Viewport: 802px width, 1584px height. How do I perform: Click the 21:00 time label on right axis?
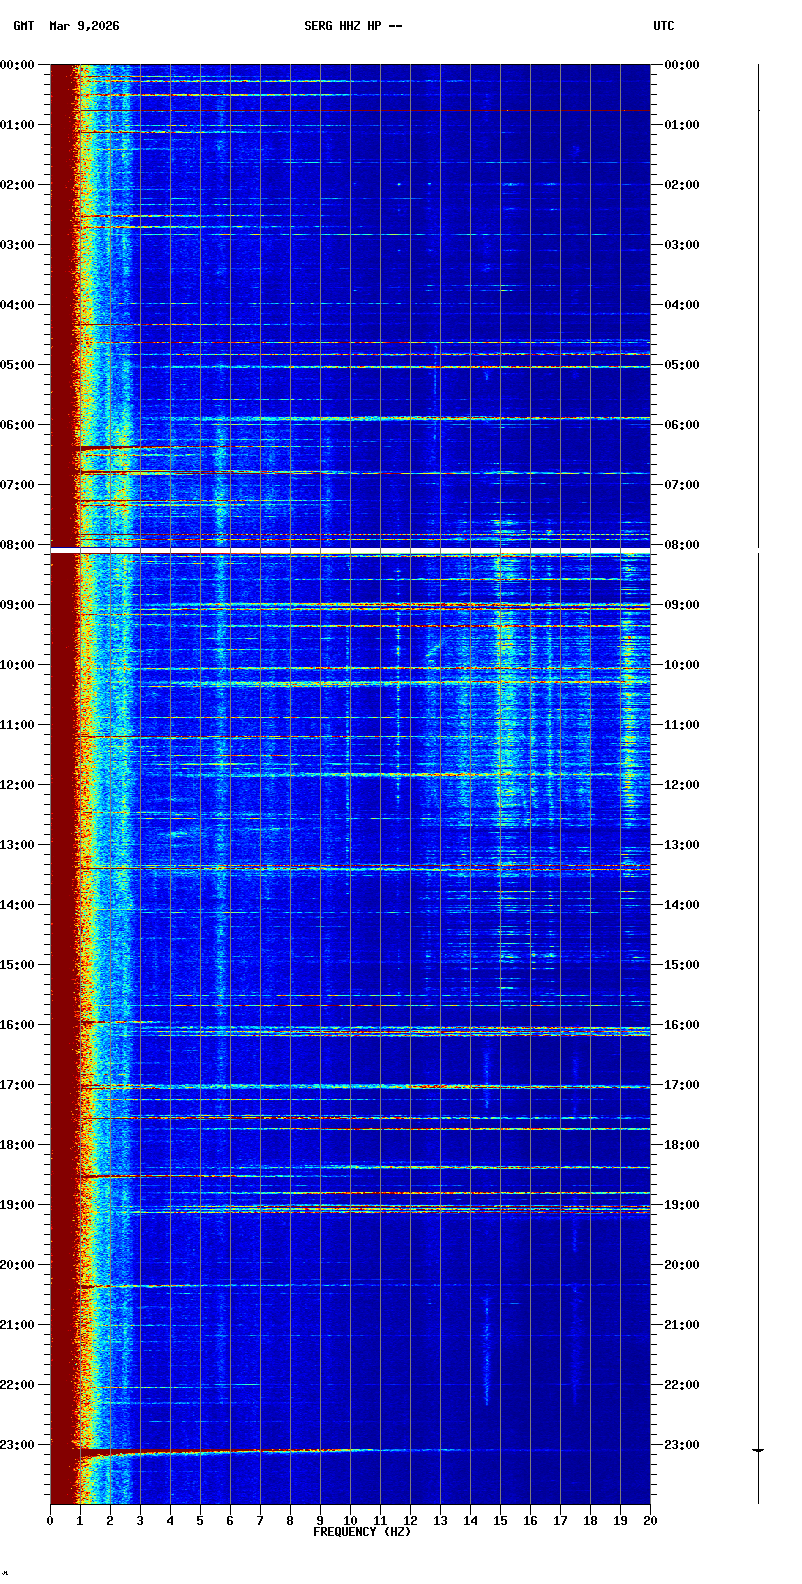(x=682, y=1325)
